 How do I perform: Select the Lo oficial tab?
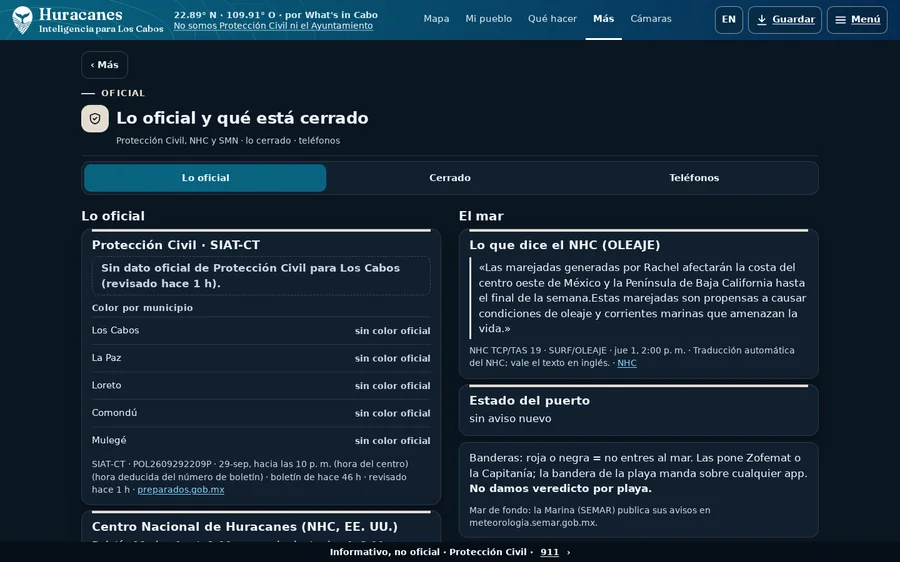point(205,178)
